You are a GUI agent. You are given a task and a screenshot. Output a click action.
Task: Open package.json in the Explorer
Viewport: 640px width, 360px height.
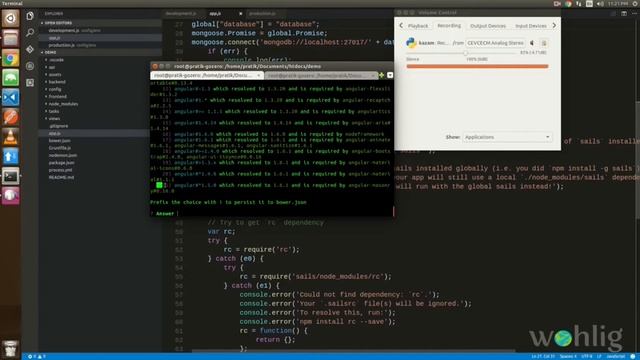pyautogui.click(x=61, y=163)
